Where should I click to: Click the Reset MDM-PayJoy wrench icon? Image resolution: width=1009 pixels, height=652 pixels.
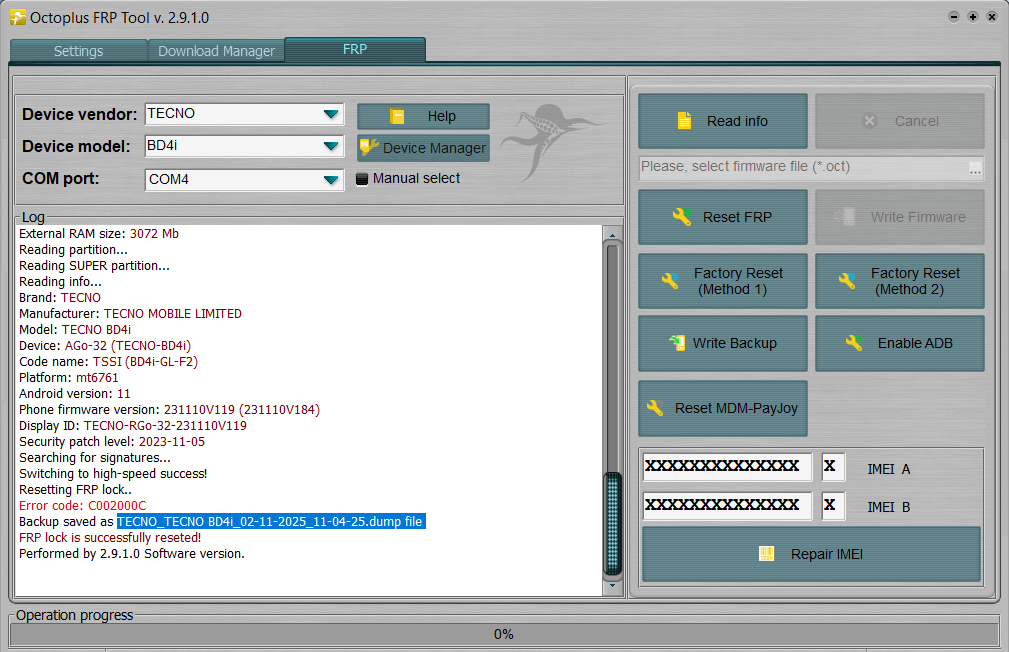coord(655,408)
